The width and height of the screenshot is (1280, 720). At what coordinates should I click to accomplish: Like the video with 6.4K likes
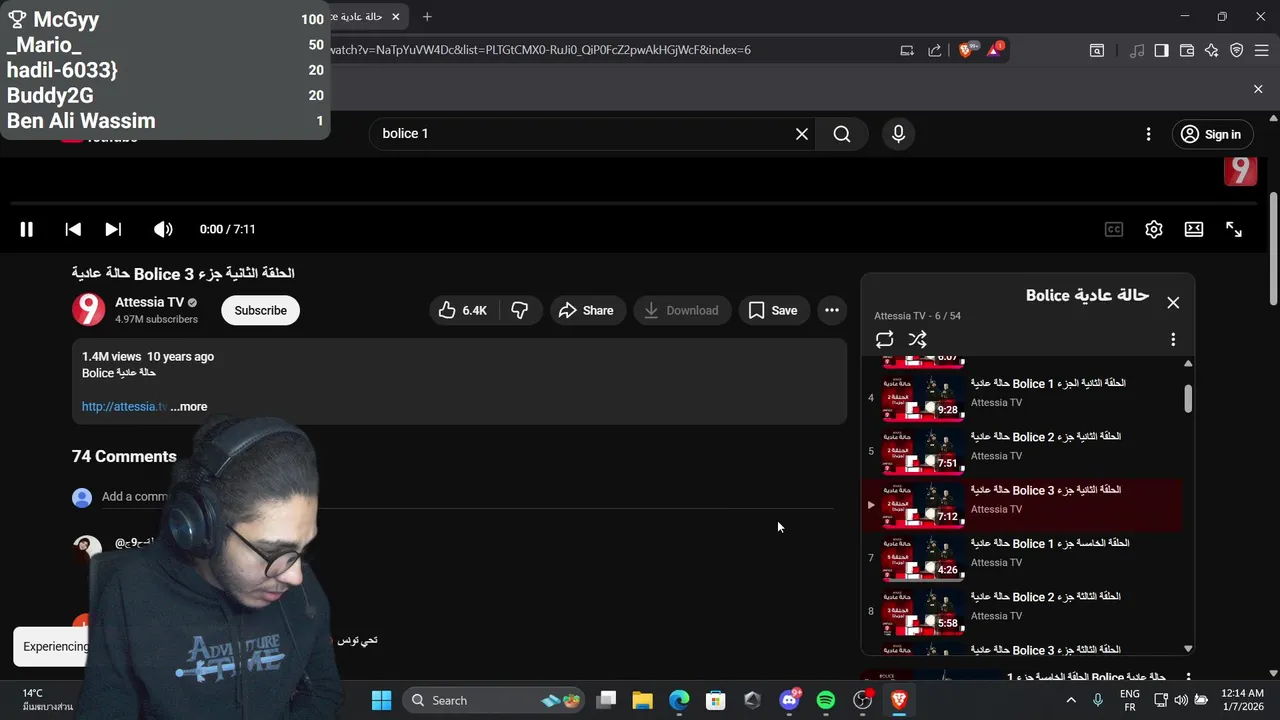click(463, 310)
